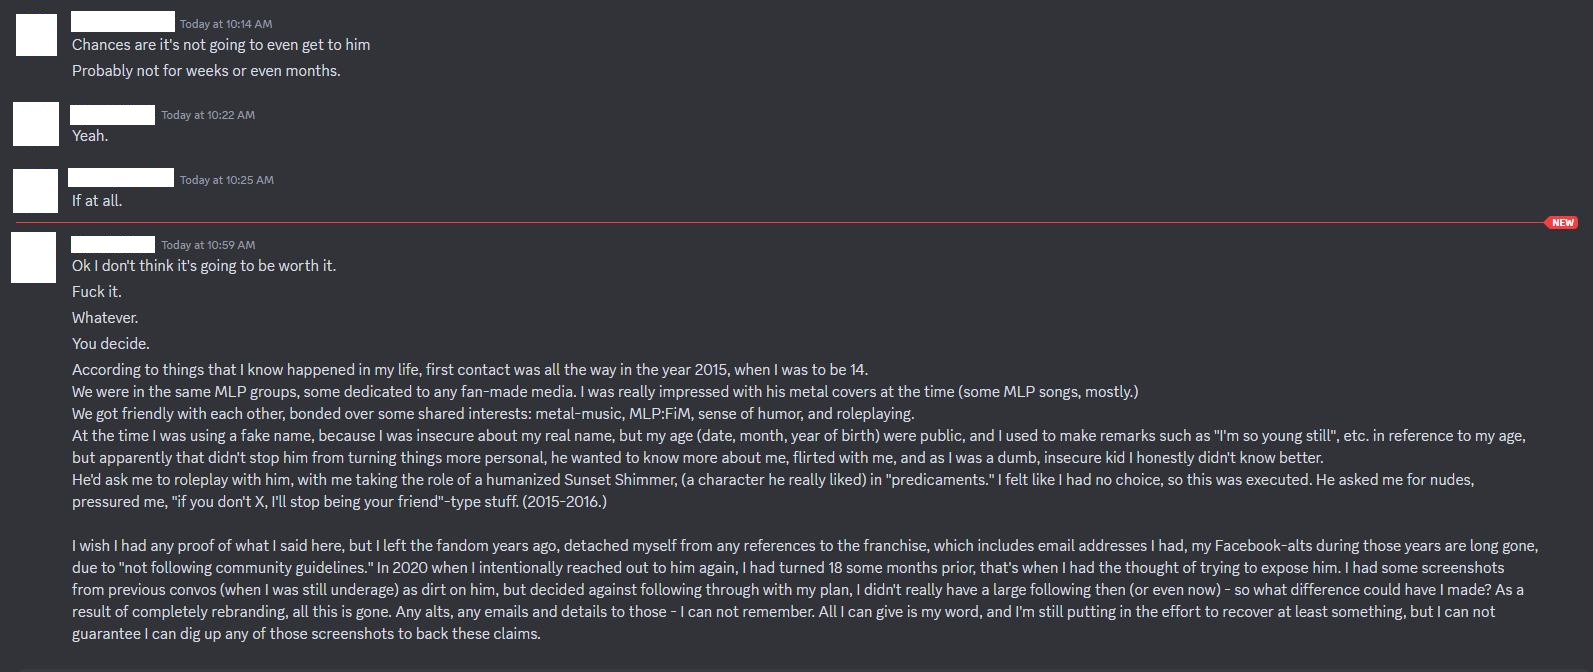Click redacted username at 10:22 AM
Screen dimensions: 1593x672
click(113, 114)
